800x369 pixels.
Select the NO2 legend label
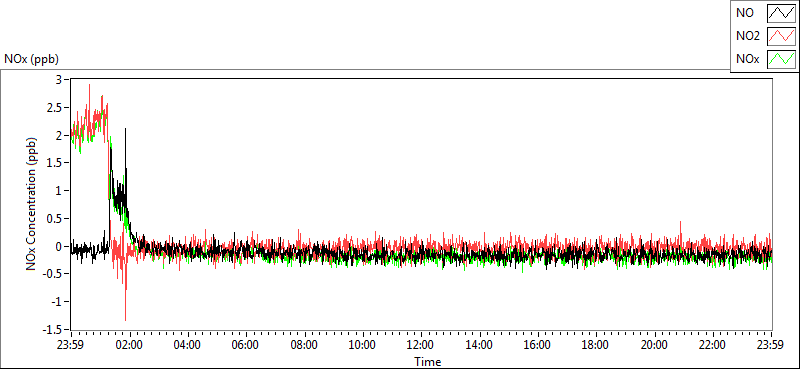(x=747, y=36)
